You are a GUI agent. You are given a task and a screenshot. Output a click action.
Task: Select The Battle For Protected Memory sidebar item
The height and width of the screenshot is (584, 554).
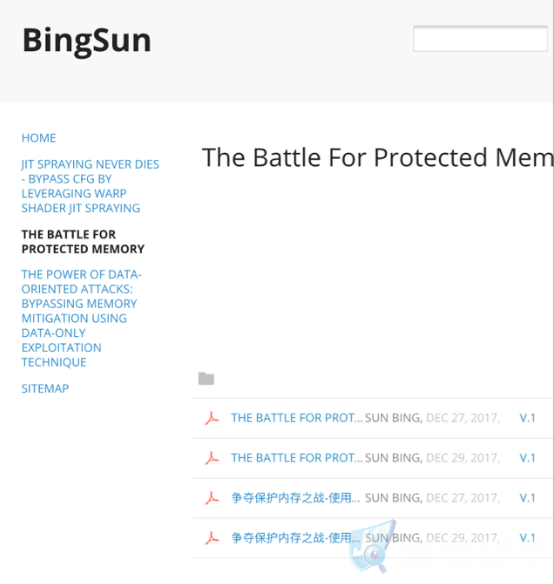83,242
